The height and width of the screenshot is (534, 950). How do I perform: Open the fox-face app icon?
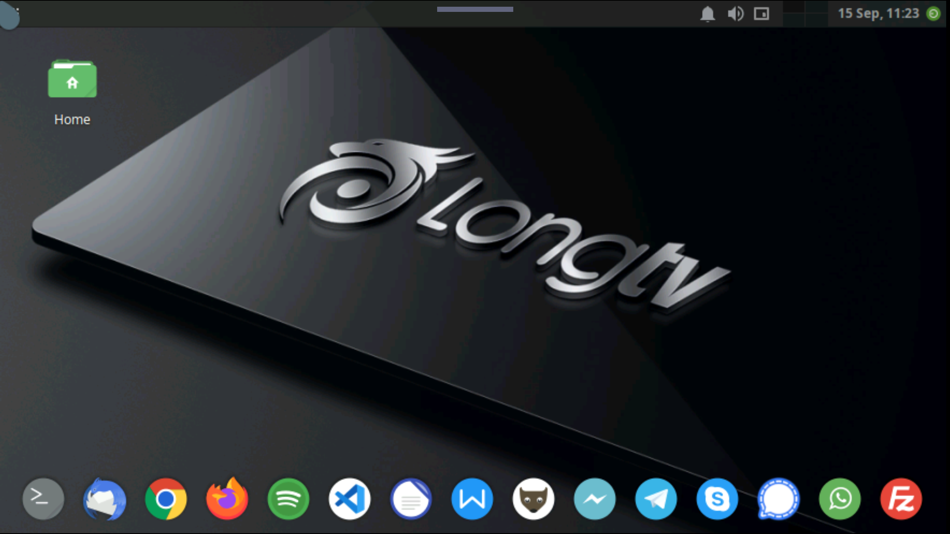point(533,499)
